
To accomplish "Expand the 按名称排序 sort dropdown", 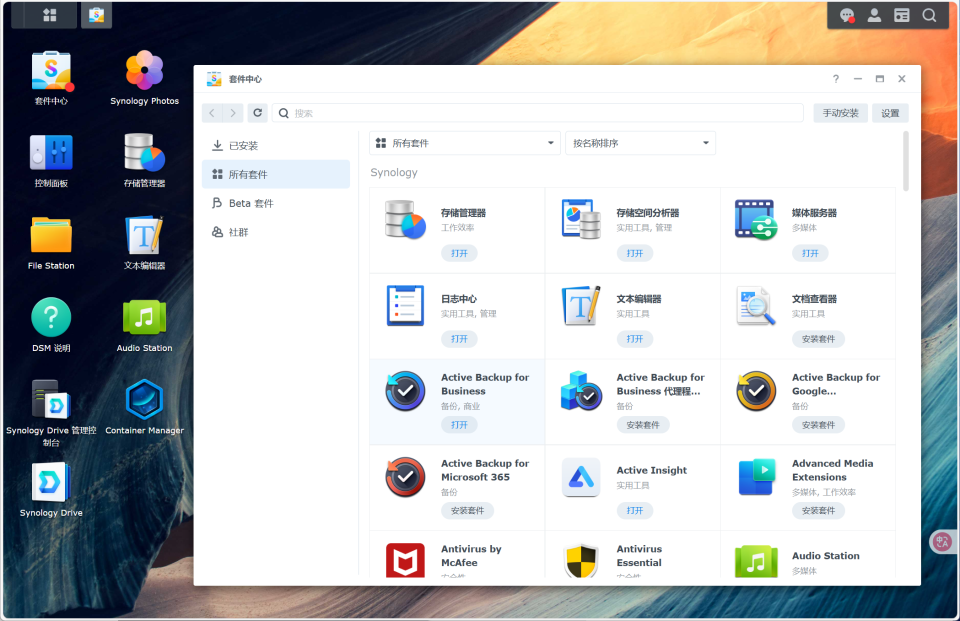I will (x=640, y=143).
